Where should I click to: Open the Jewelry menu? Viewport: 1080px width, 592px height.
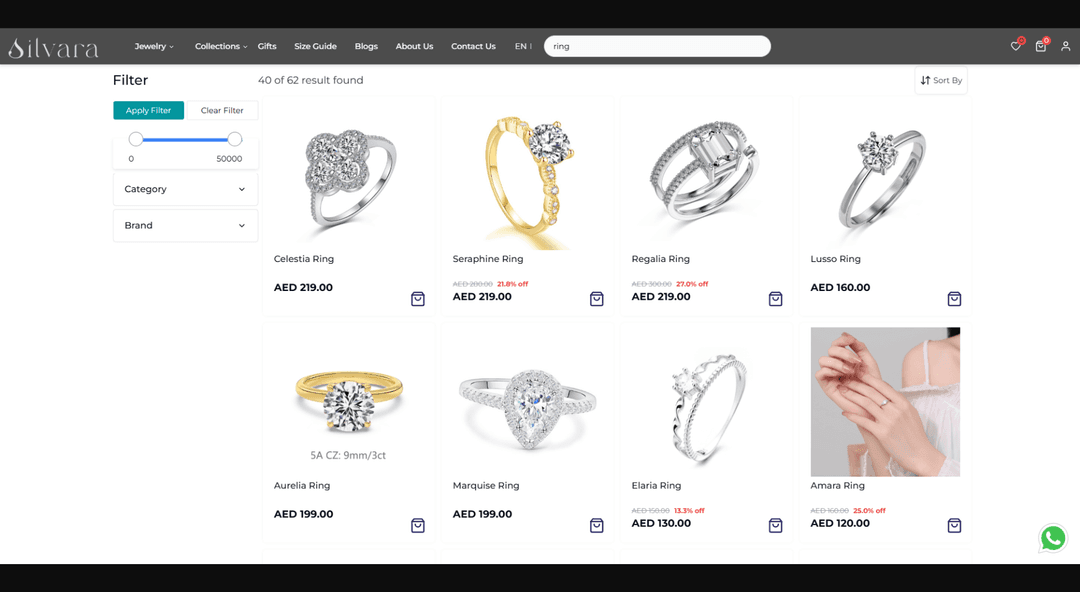point(154,46)
